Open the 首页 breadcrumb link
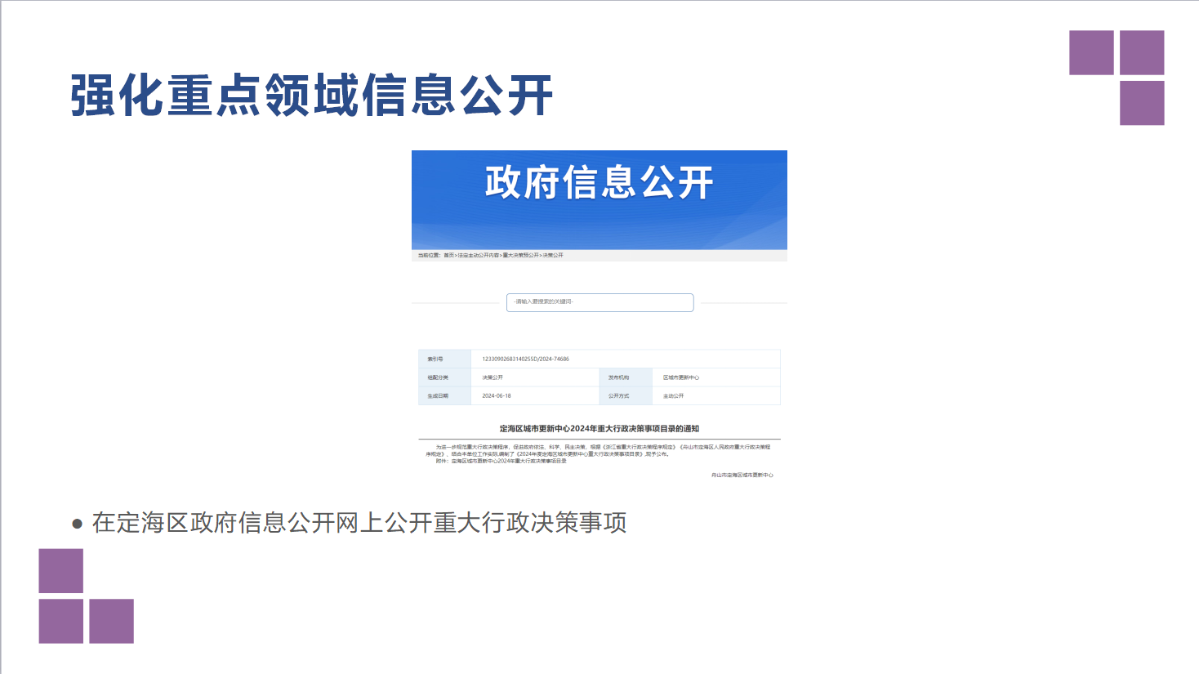1199x674 pixels. [449, 256]
